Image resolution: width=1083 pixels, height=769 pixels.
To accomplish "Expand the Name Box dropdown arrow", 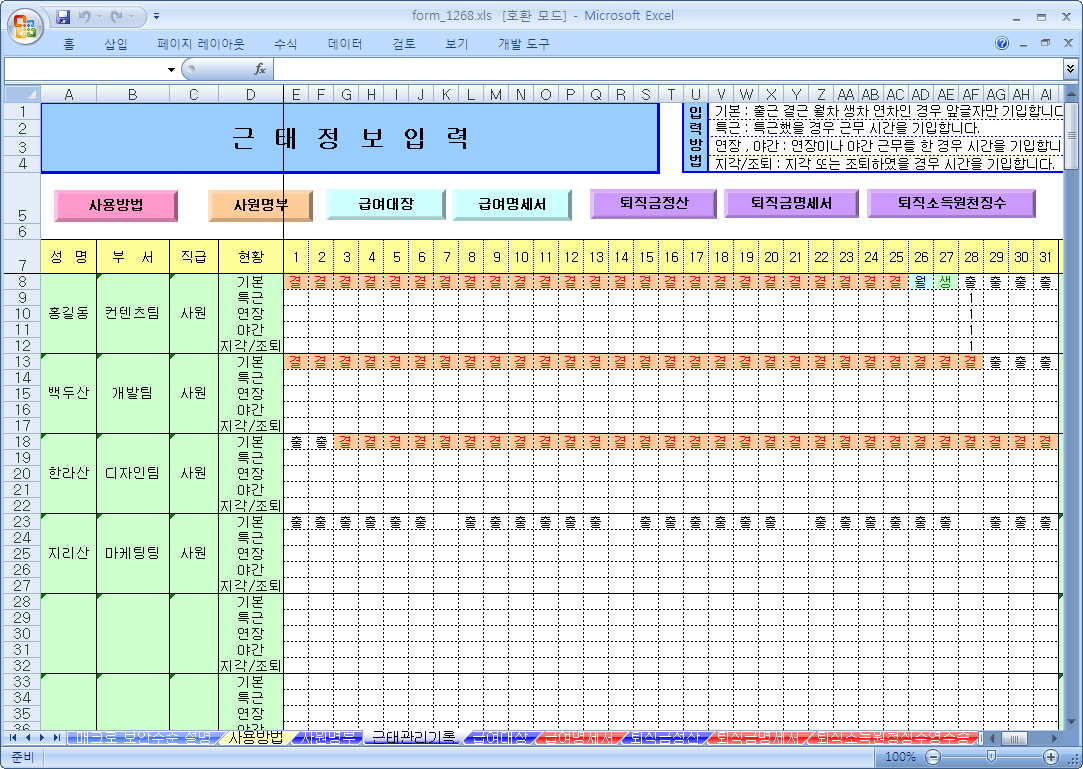I will point(171,69).
